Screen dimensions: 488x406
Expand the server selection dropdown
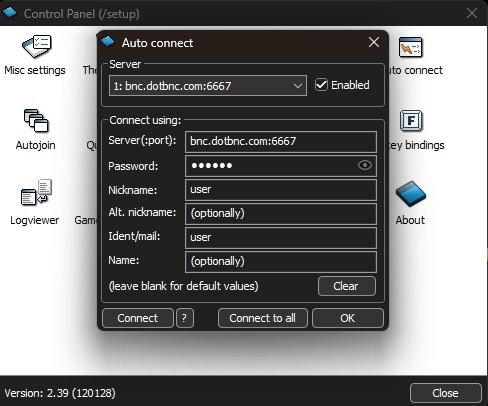[x=208, y=86]
